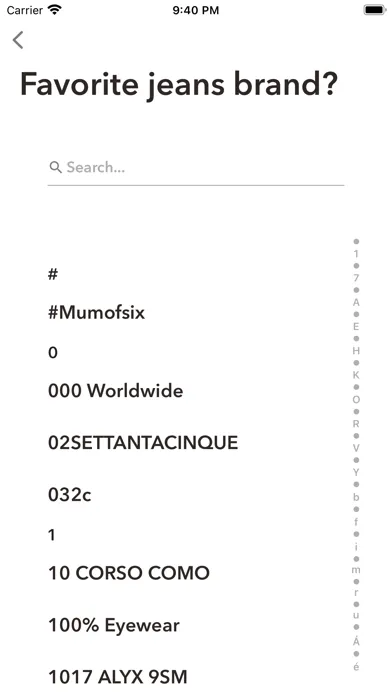The height and width of the screenshot is (696, 392).
Task: Click the search magnifier icon
Action: 55,167
